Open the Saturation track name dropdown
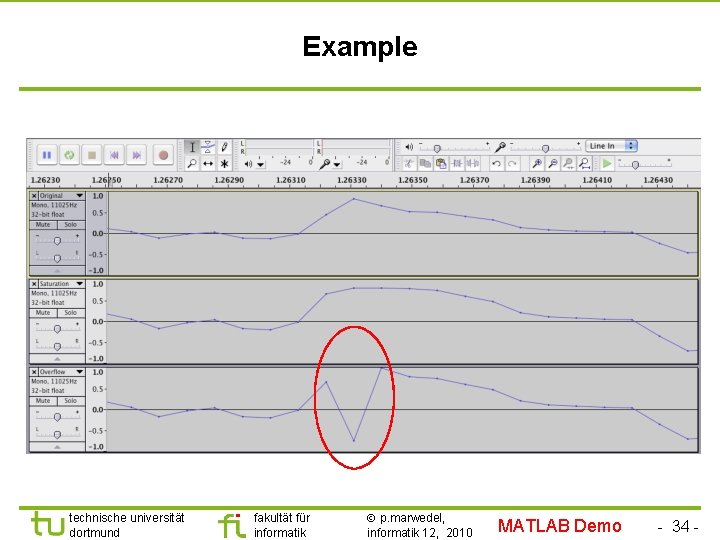720x540 pixels. click(x=61, y=284)
